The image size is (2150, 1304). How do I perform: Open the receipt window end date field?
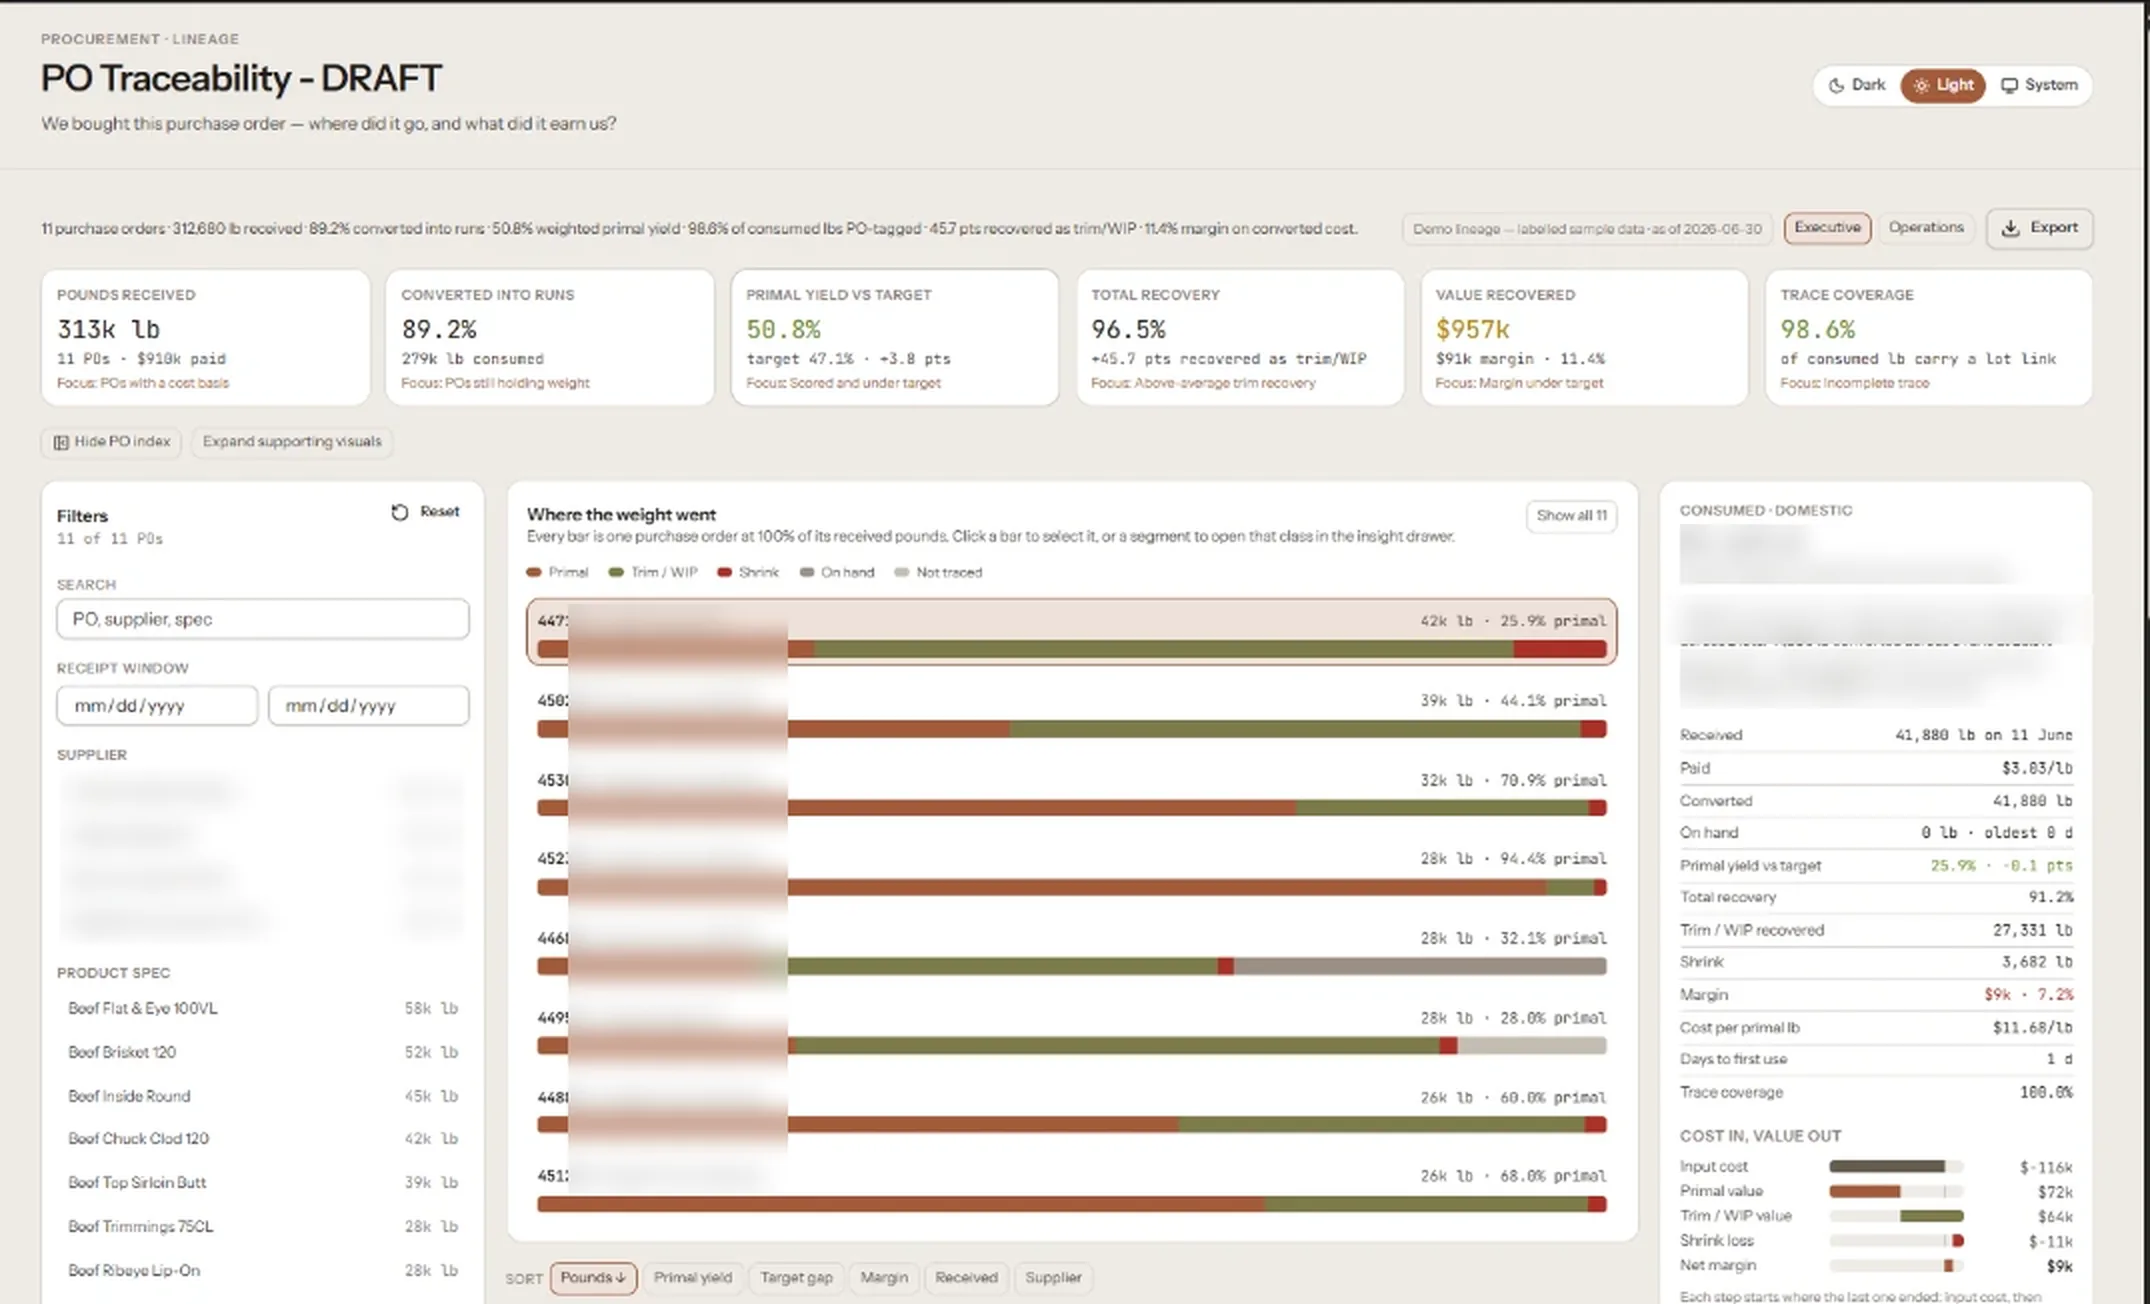[369, 705]
